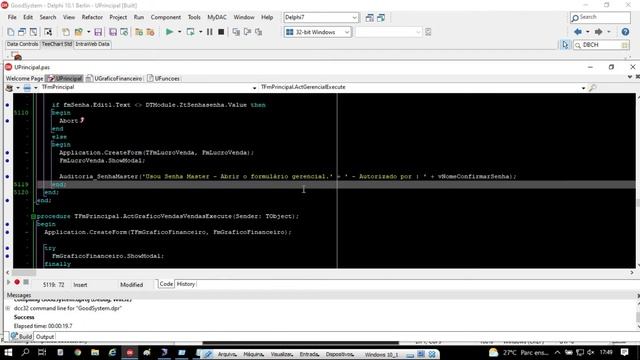
Task: Click the red record macro button
Action: pyautogui.click(x=17, y=282)
